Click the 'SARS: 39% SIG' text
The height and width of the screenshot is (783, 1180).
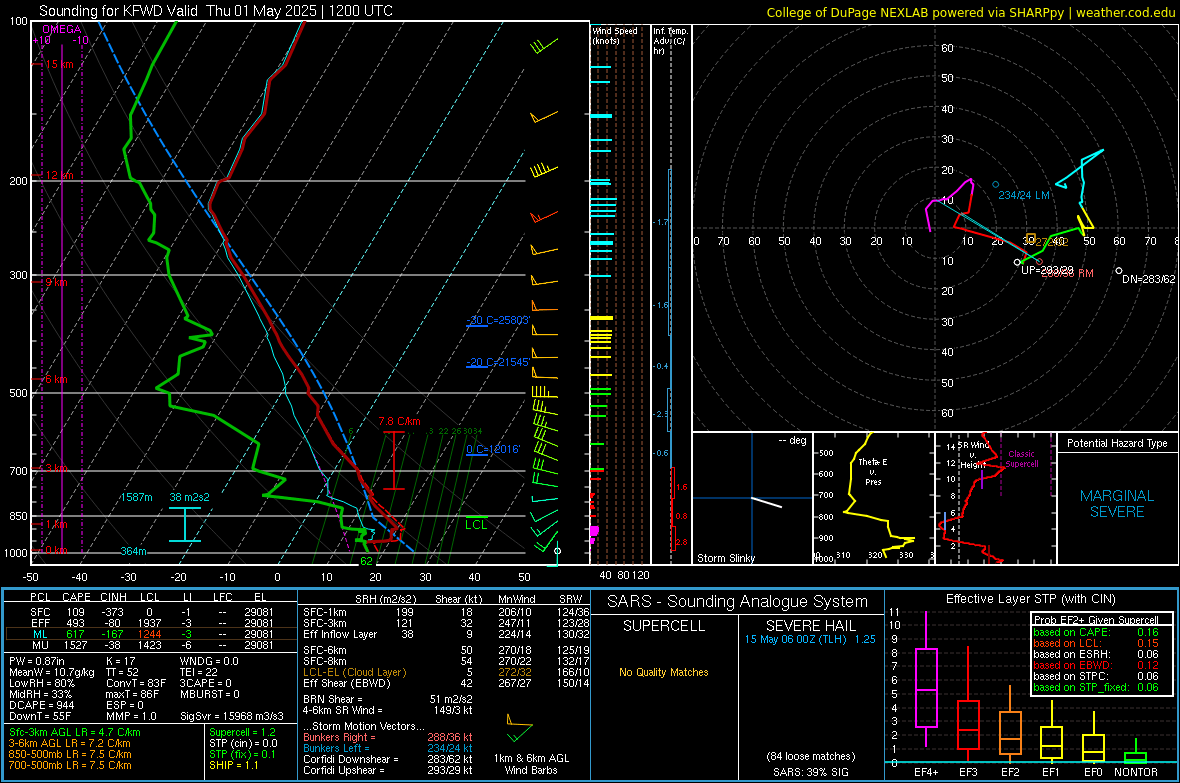pyautogui.click(x=810, y=772)
